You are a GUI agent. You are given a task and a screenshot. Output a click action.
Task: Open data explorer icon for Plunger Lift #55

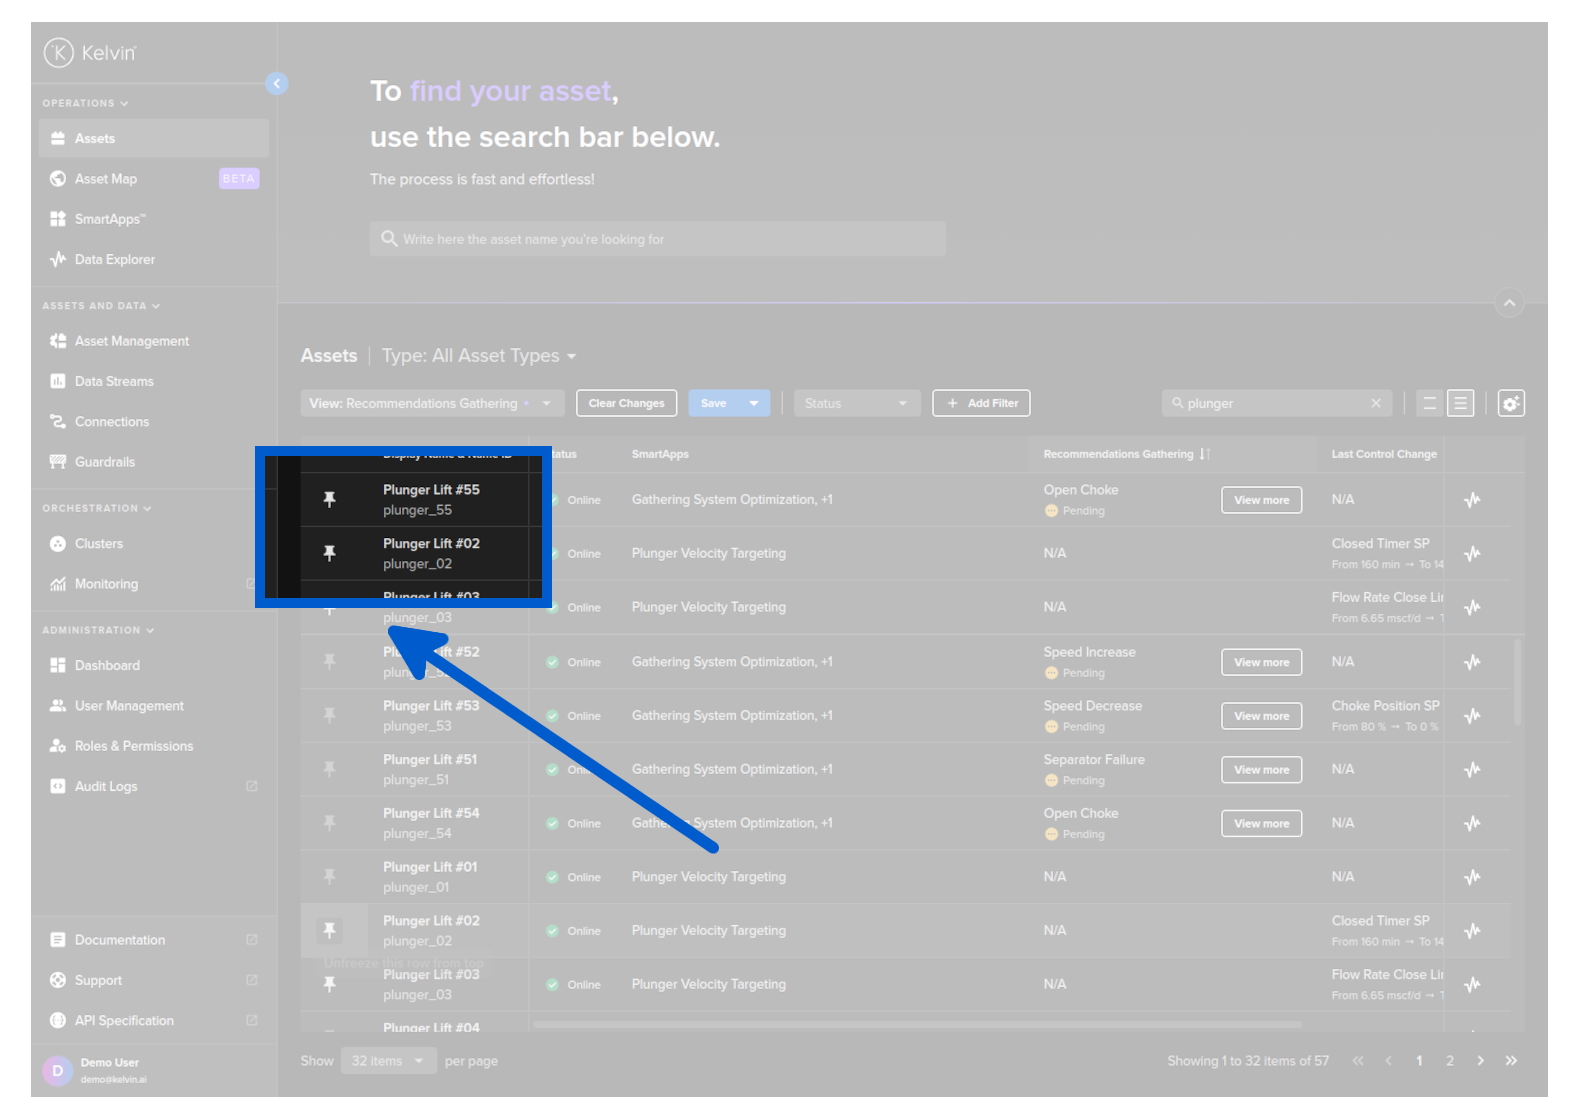coord(1471,500)
